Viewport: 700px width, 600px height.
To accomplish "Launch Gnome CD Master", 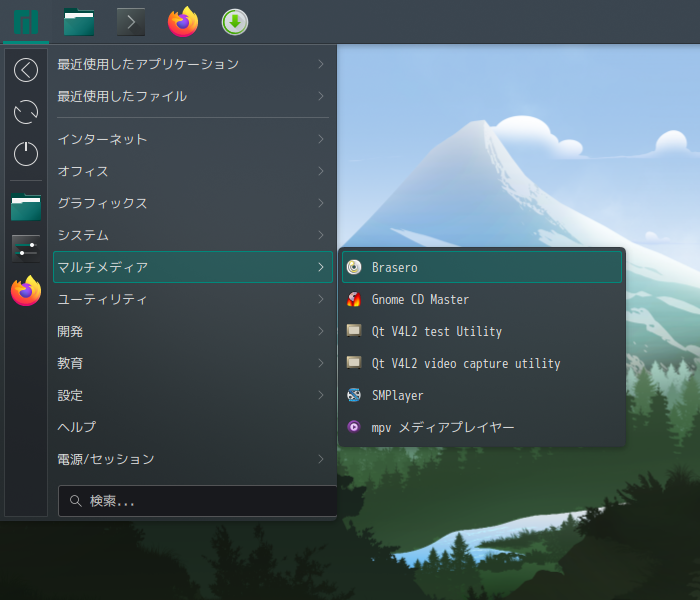I will click(482, 299).
